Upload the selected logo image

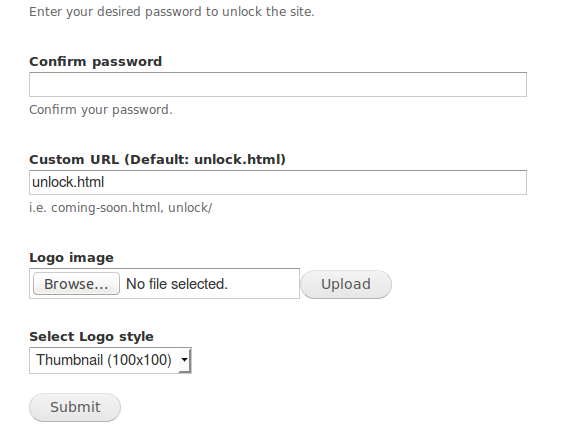coord(346,284)
